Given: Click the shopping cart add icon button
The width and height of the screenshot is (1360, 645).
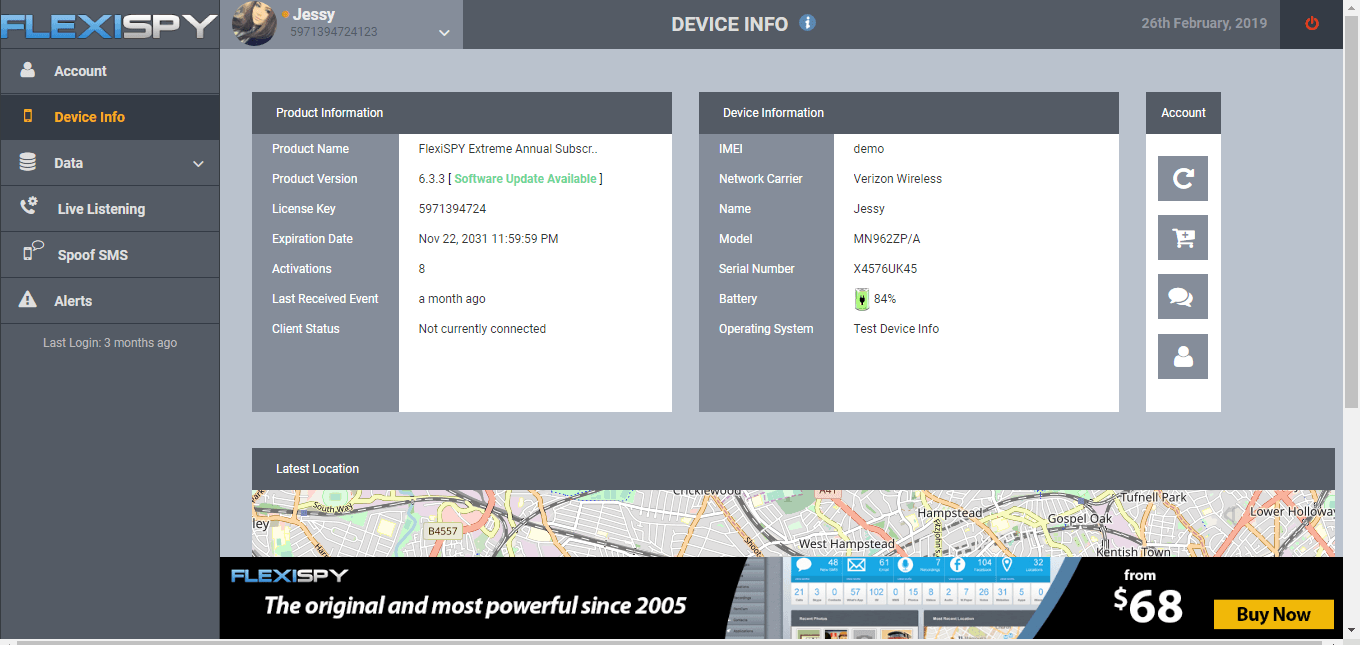Looking at the screenshot, I should 1183,238.
